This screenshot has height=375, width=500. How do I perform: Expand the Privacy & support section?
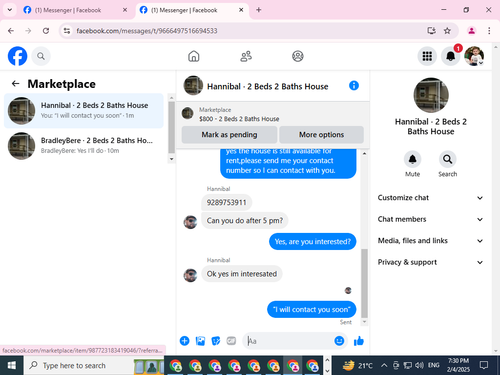pyautogui.click(x=430, y=262)
